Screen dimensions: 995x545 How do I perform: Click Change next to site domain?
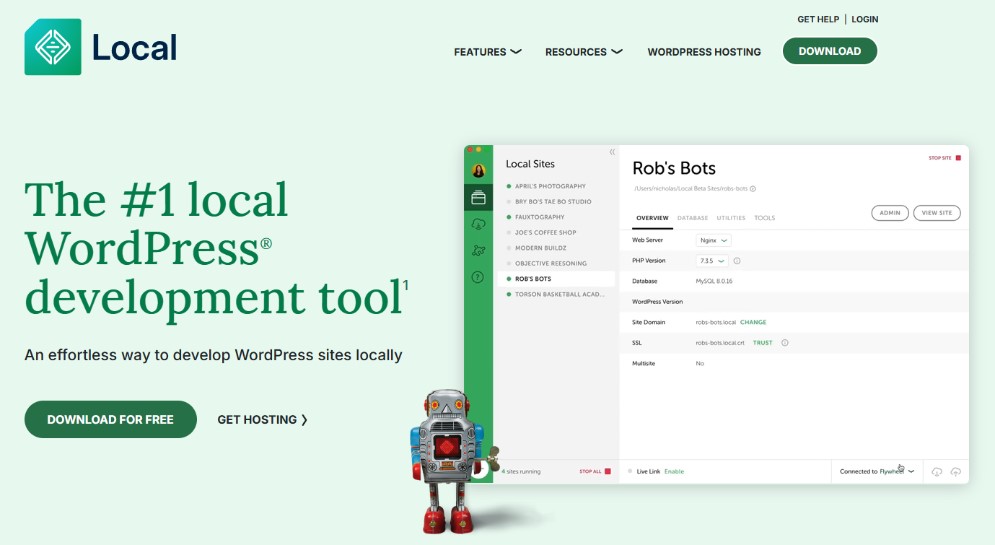click(753, 322)
